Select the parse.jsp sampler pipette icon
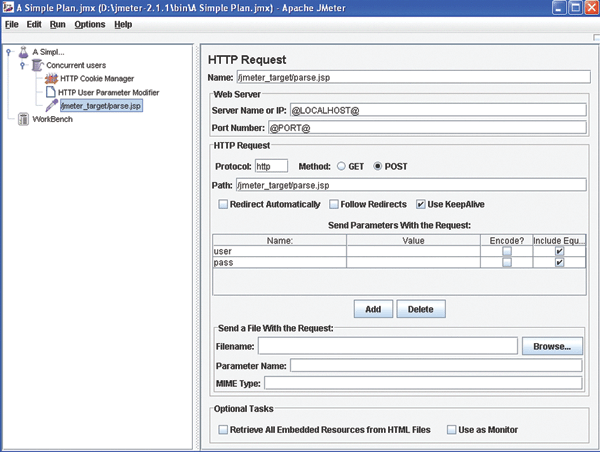Image resolution: width=600 pixels, height=452 pixels. (x=51, y=105)
